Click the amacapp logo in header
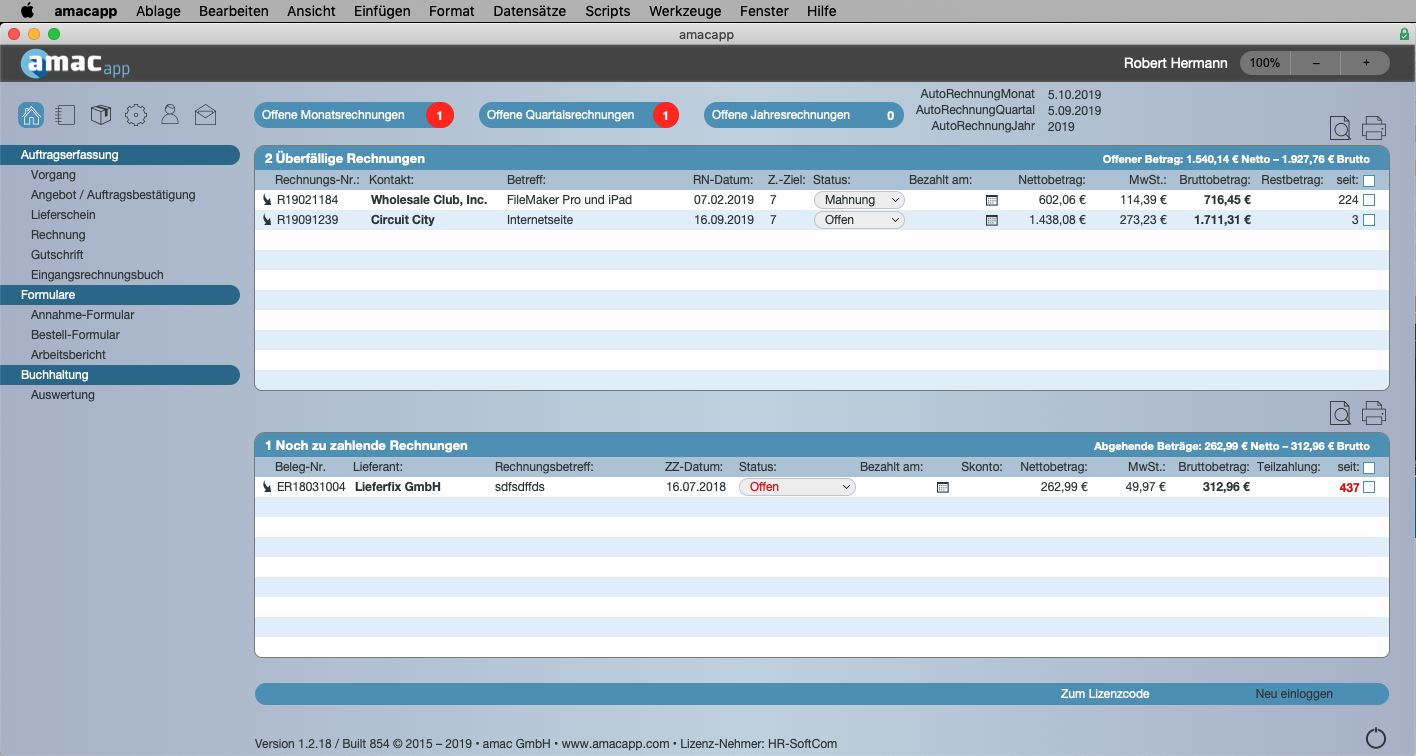This screenshot has width=1416, height=756. tap(76, 64)
